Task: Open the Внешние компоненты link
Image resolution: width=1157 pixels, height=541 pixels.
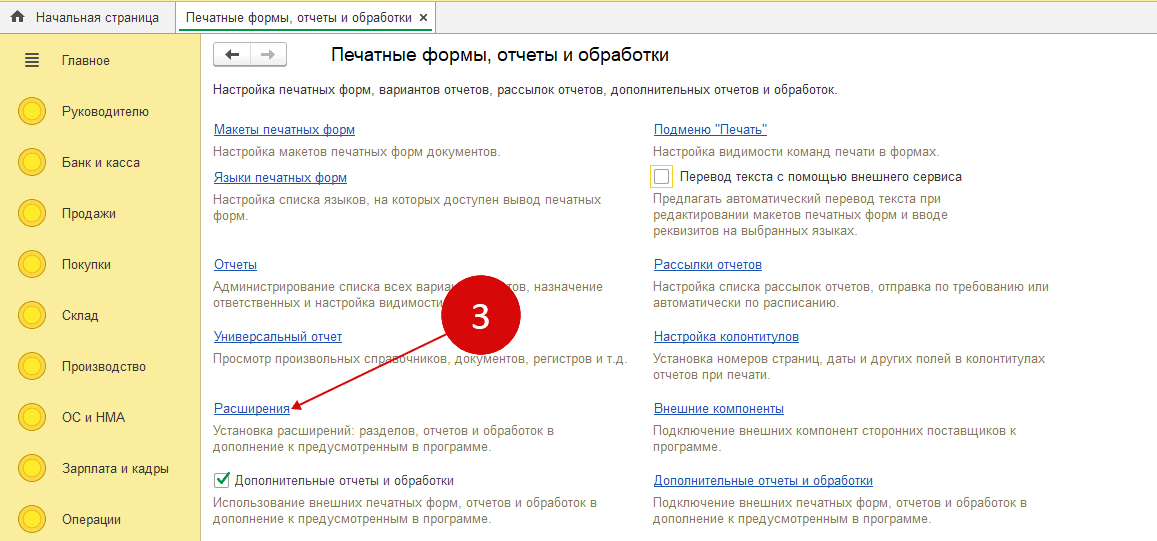Action: (x=719, y=409)
